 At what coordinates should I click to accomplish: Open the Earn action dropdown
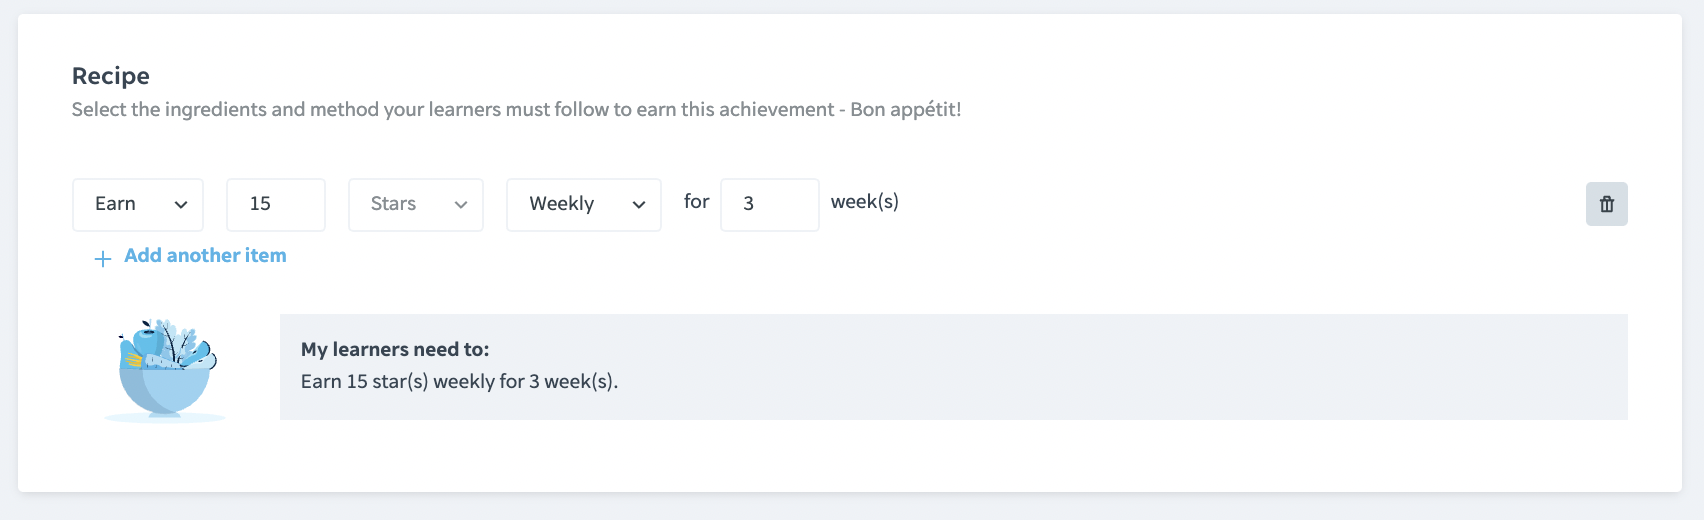click(138, 205)
